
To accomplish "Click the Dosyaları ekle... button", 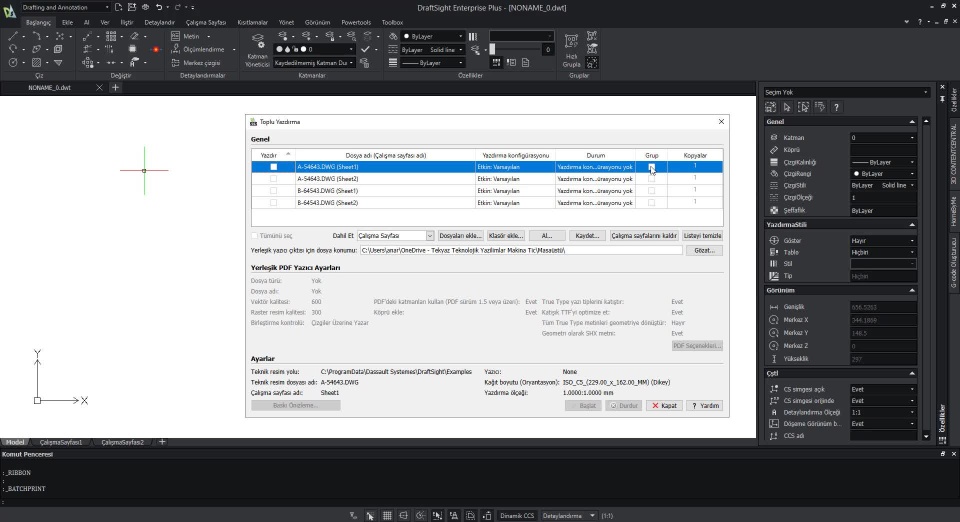I will pos(461,235).
